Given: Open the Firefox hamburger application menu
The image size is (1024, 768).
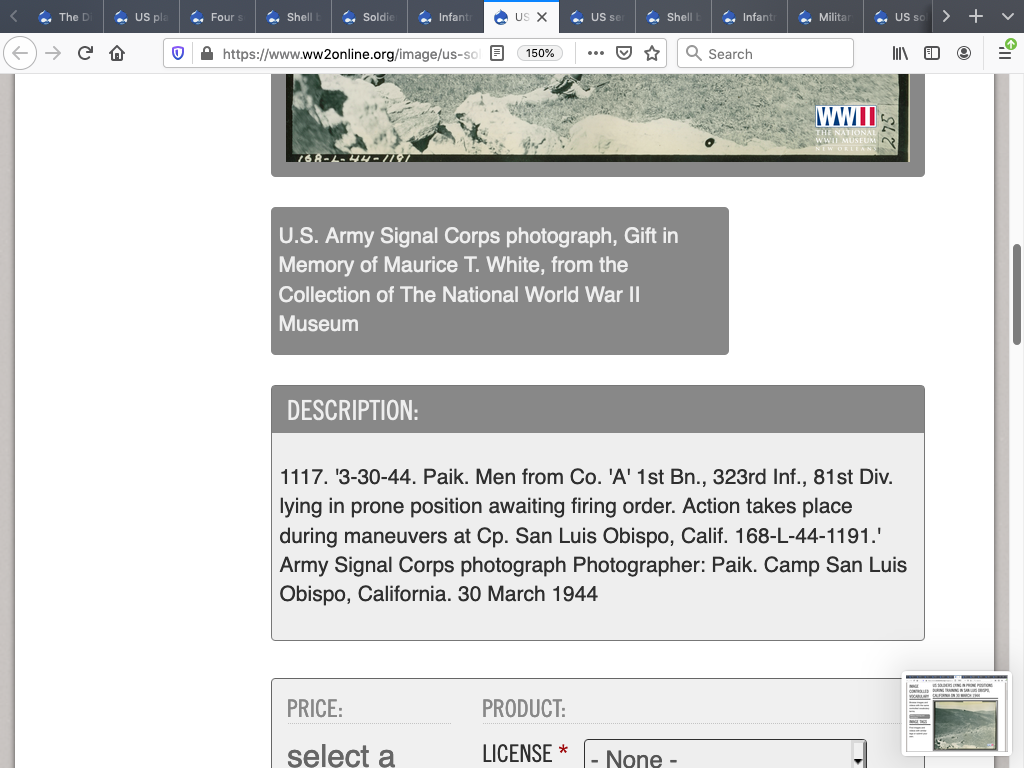Looking at the screenshot, I should pos(1004,54).
